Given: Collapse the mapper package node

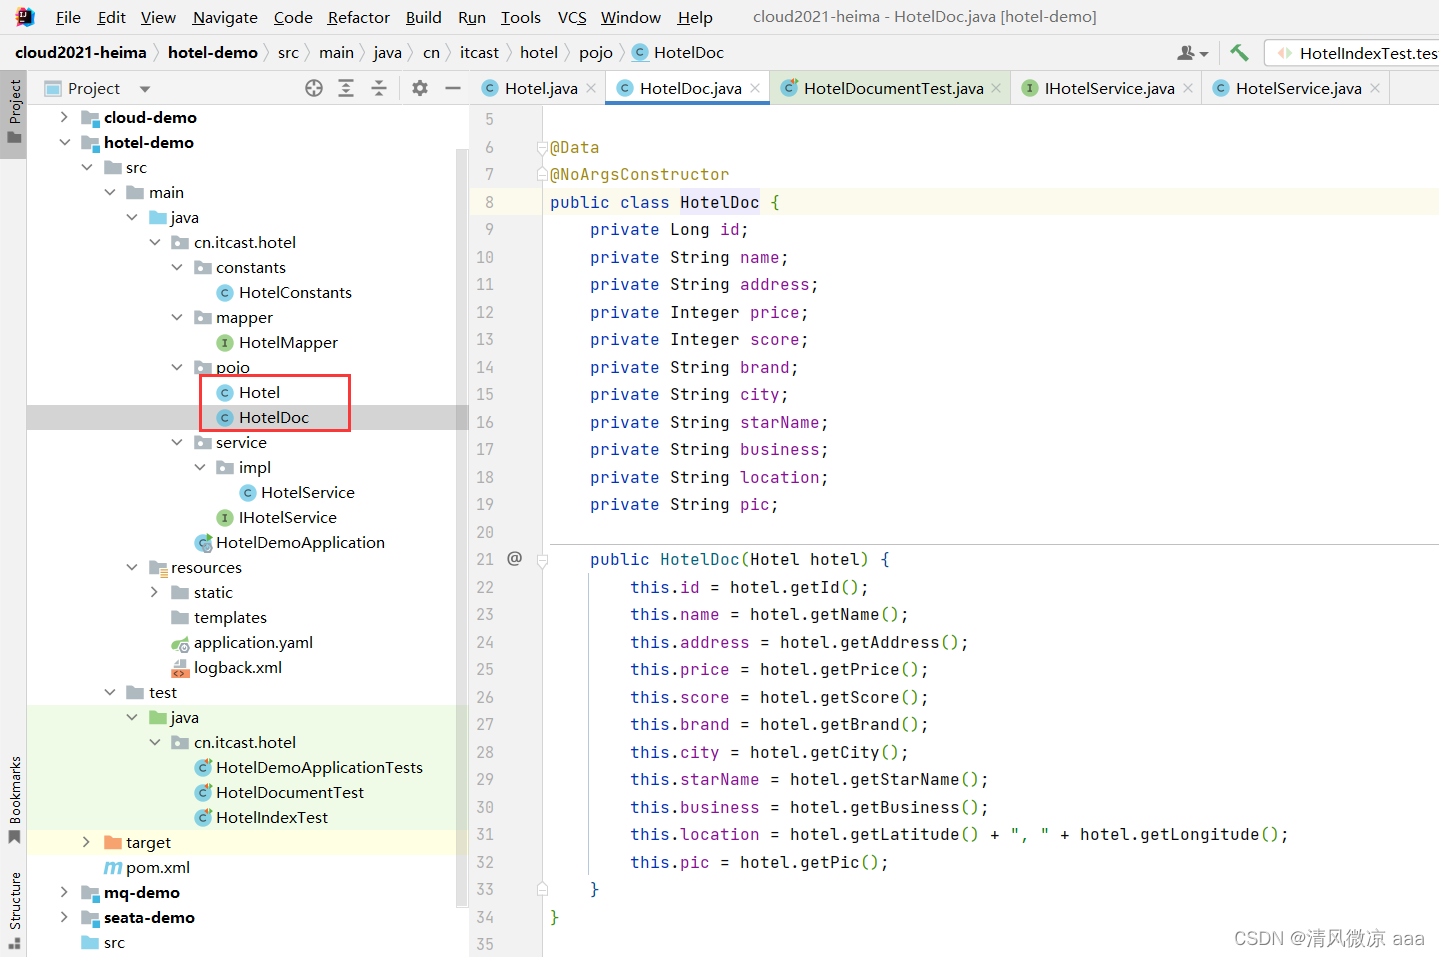Looking at the screenshot, I should tap(177, 317).
